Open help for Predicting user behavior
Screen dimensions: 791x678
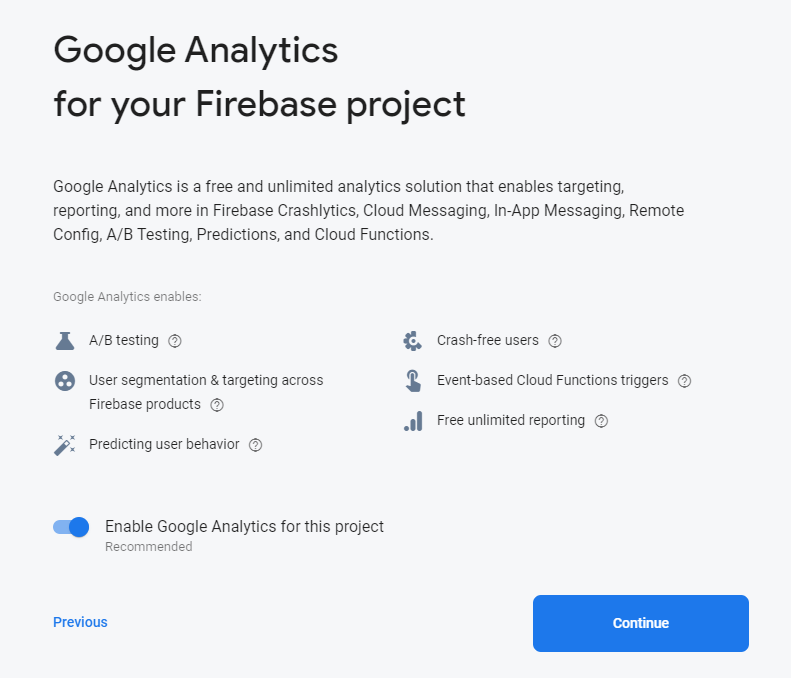(255, 445)
